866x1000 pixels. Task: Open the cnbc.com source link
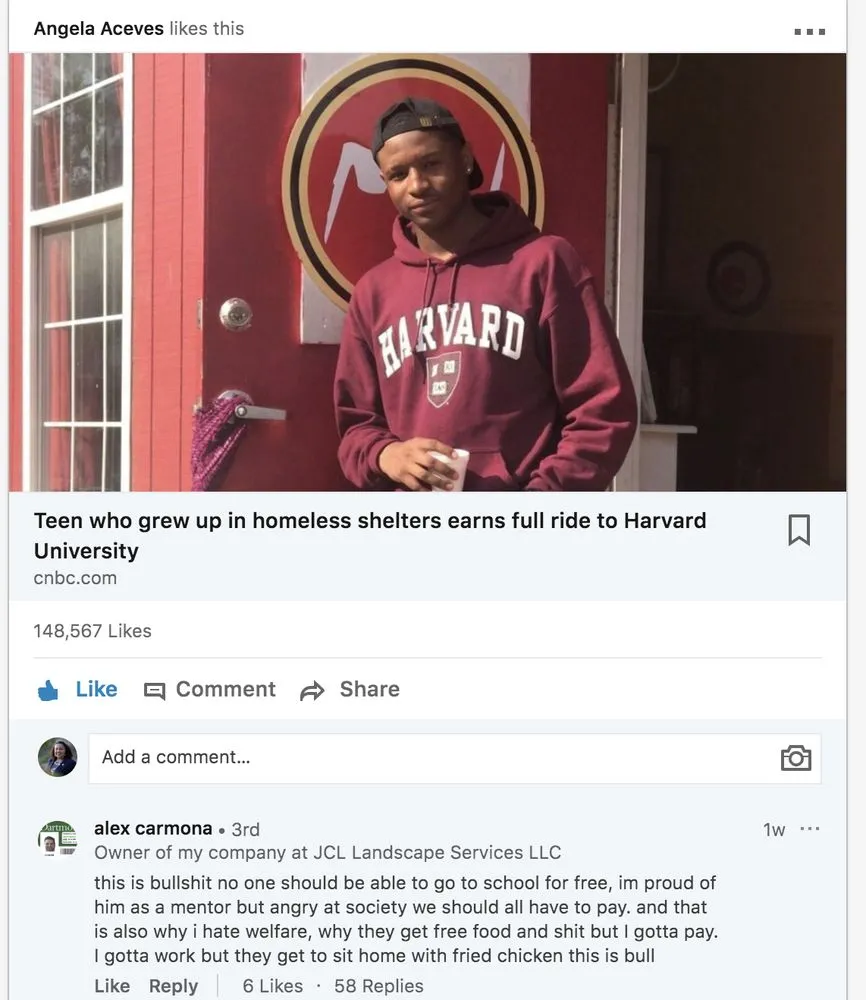75,578
